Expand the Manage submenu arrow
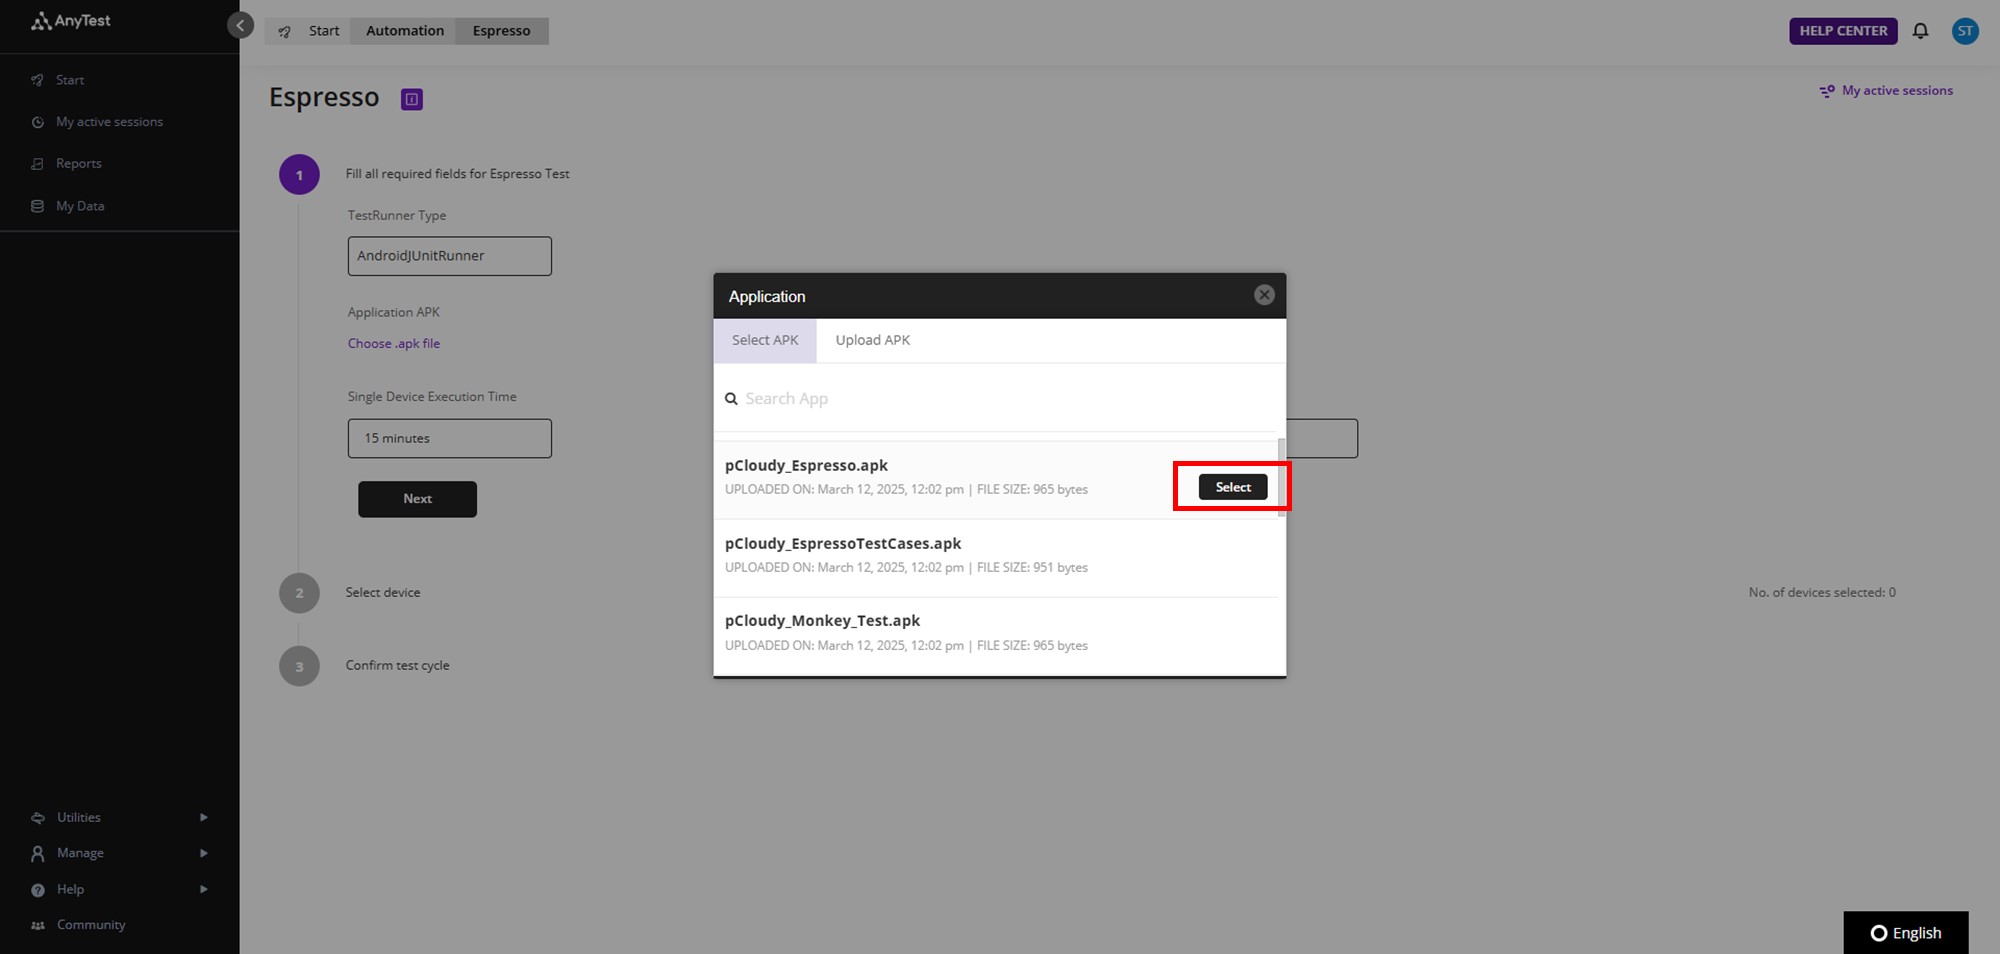 pyautogui.click(x=204, y=854)
